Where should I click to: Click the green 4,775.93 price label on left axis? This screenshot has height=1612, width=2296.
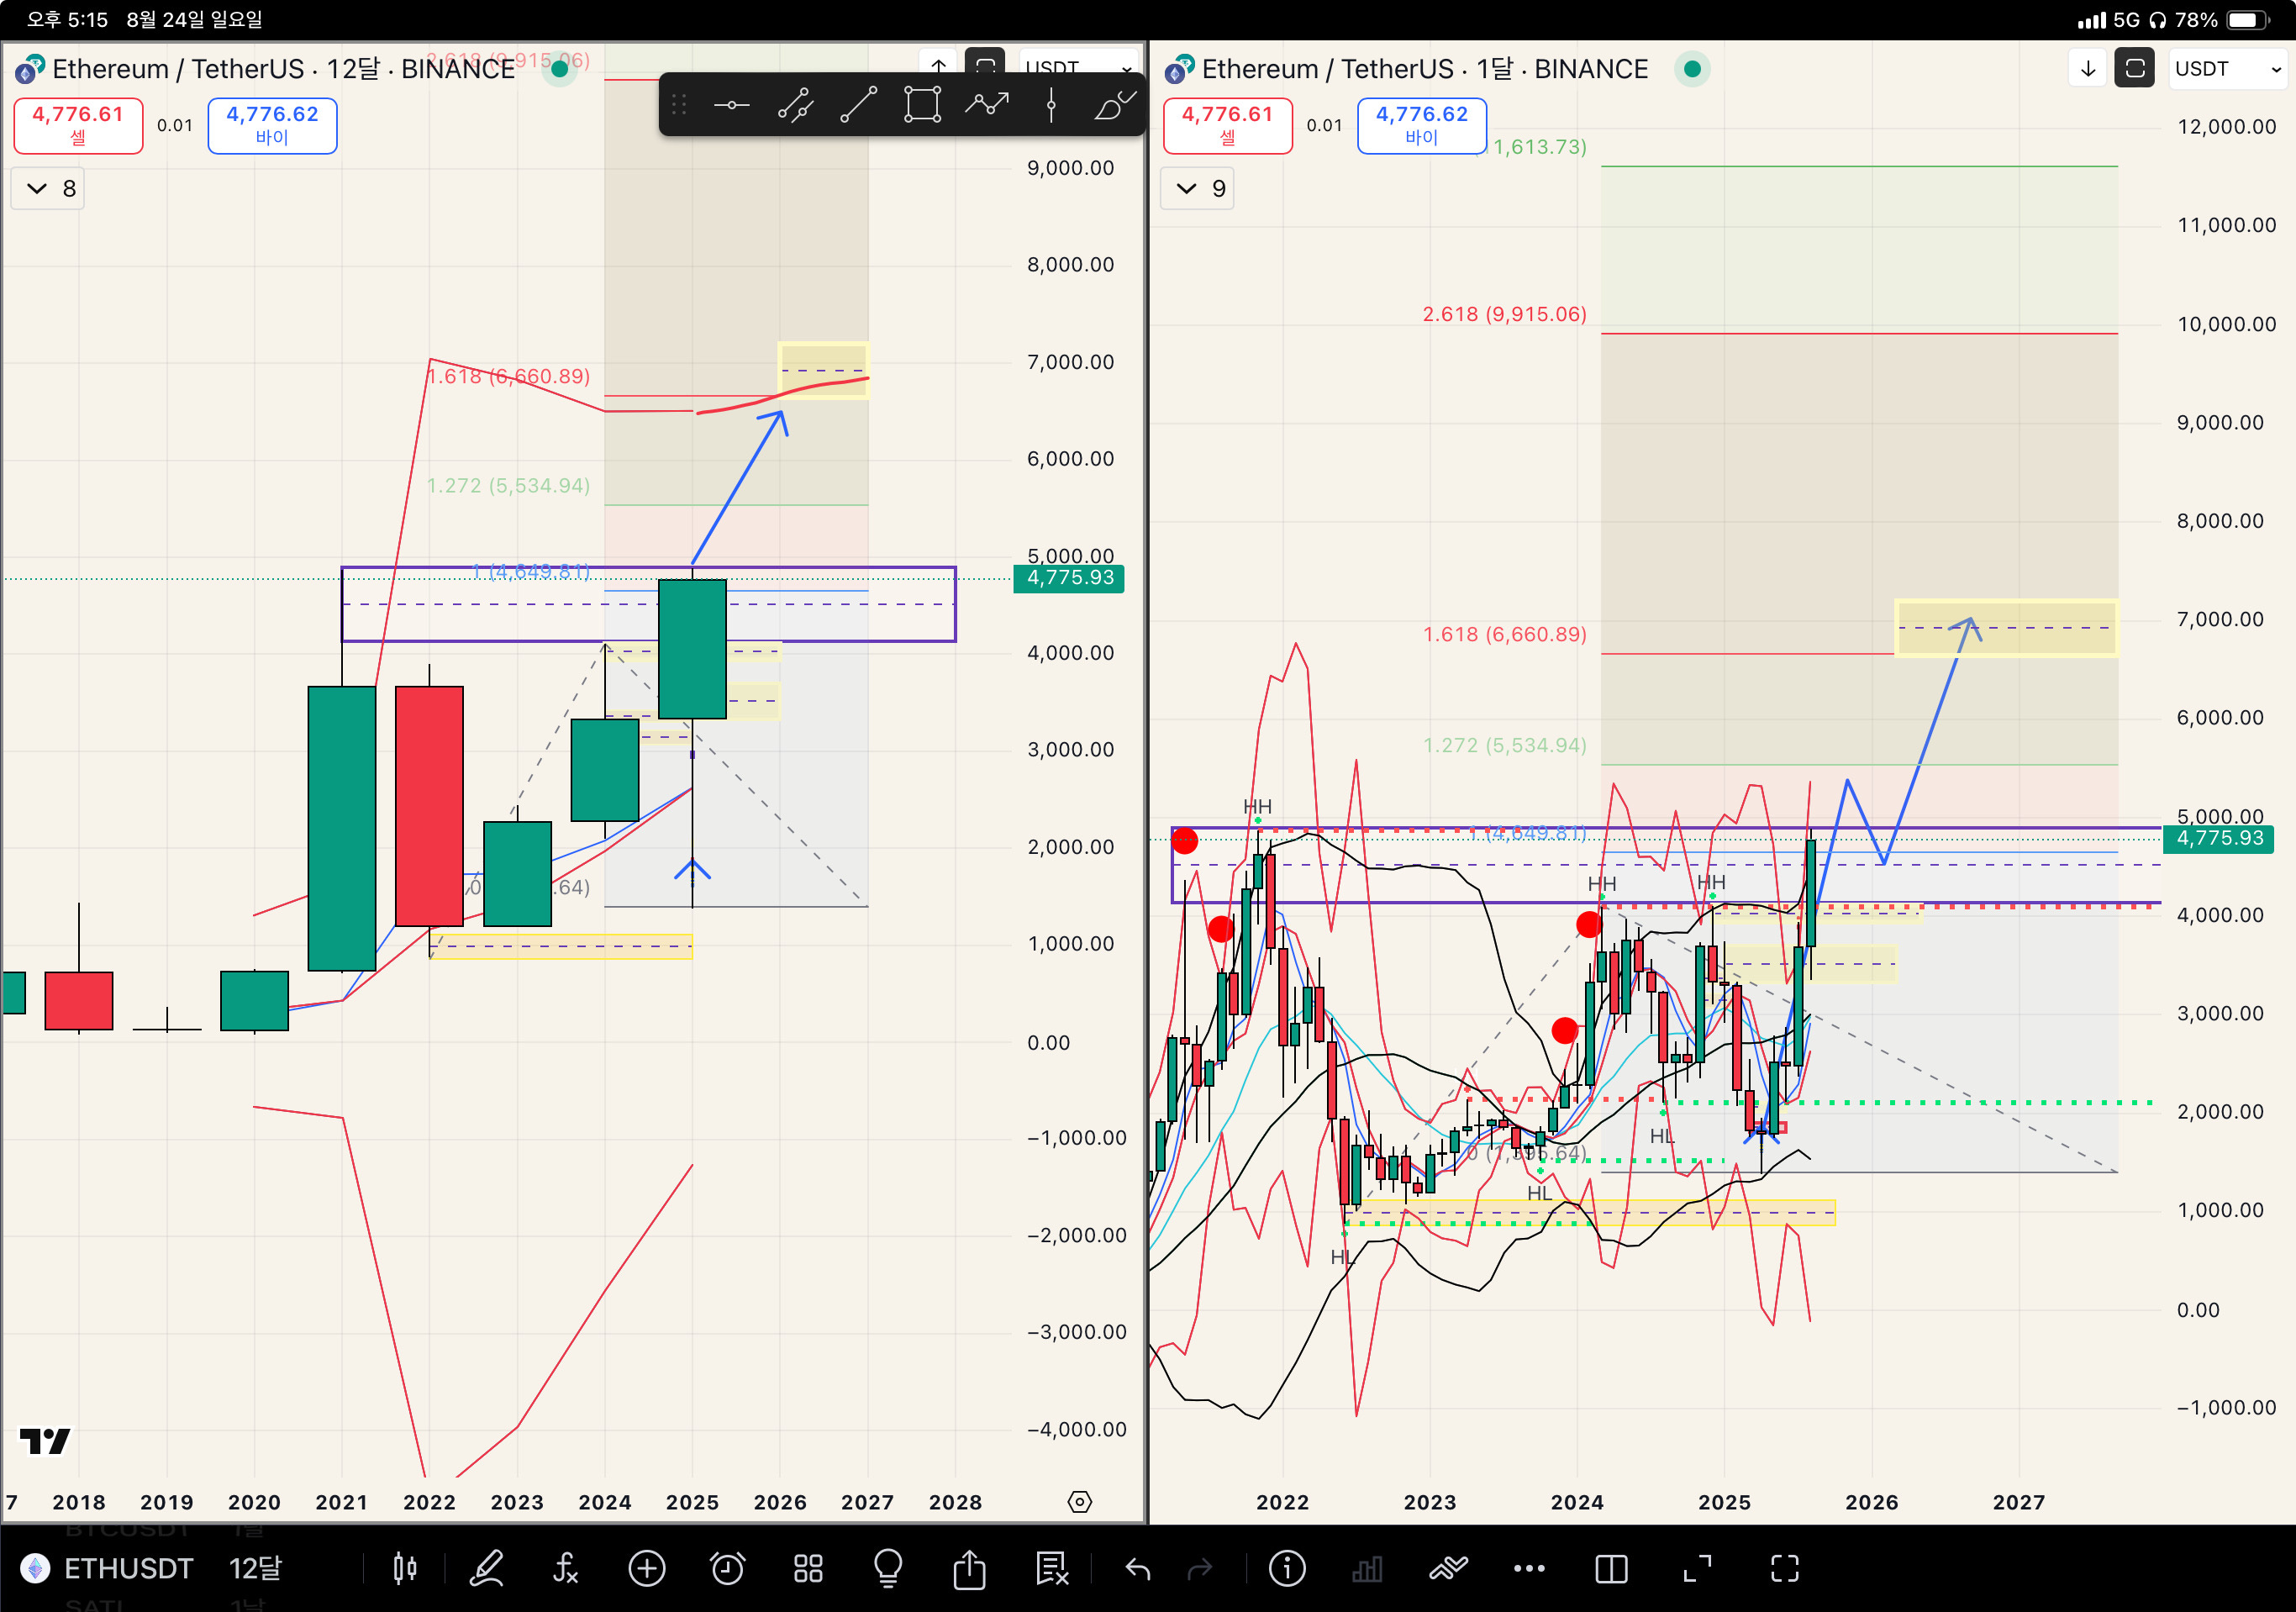coord(1068,578)
